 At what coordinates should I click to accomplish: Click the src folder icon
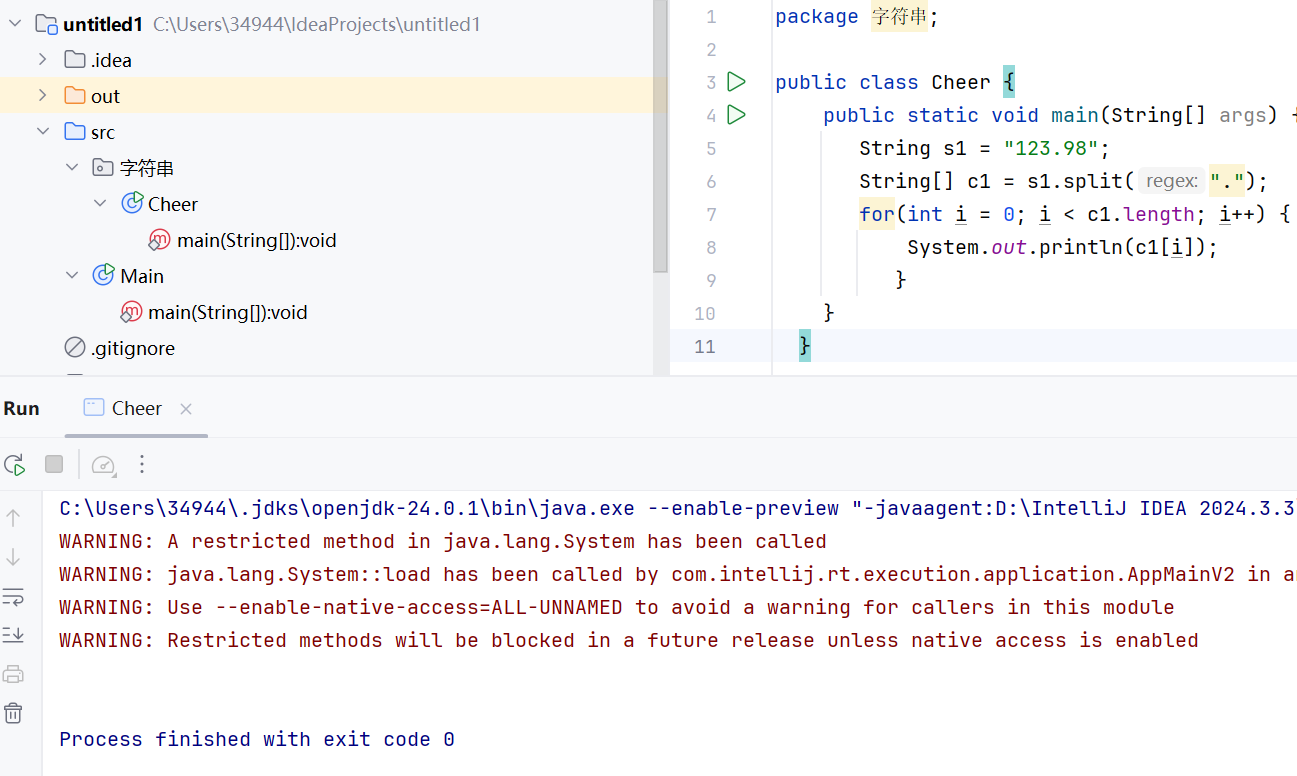74,132
